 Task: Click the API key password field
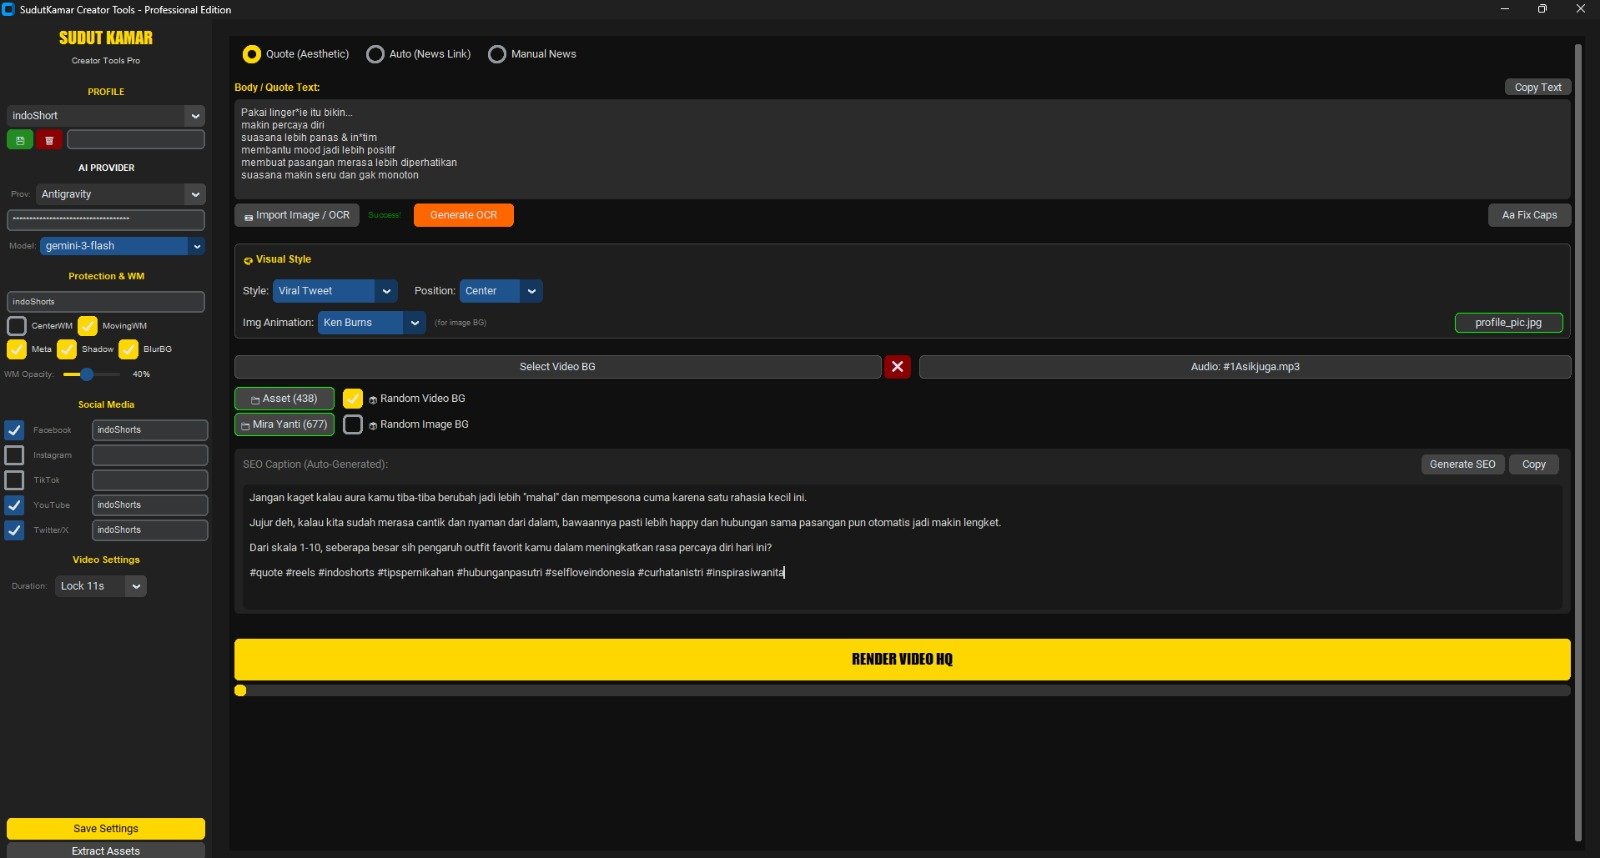(106, 219)
